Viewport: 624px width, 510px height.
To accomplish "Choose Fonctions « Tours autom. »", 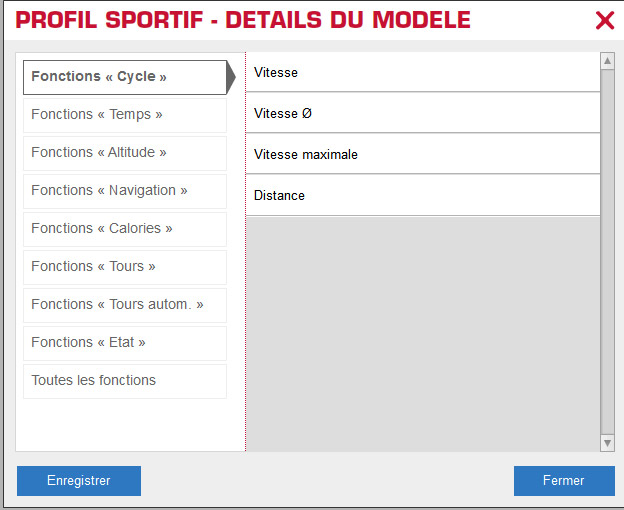I will tap(125, 305).
